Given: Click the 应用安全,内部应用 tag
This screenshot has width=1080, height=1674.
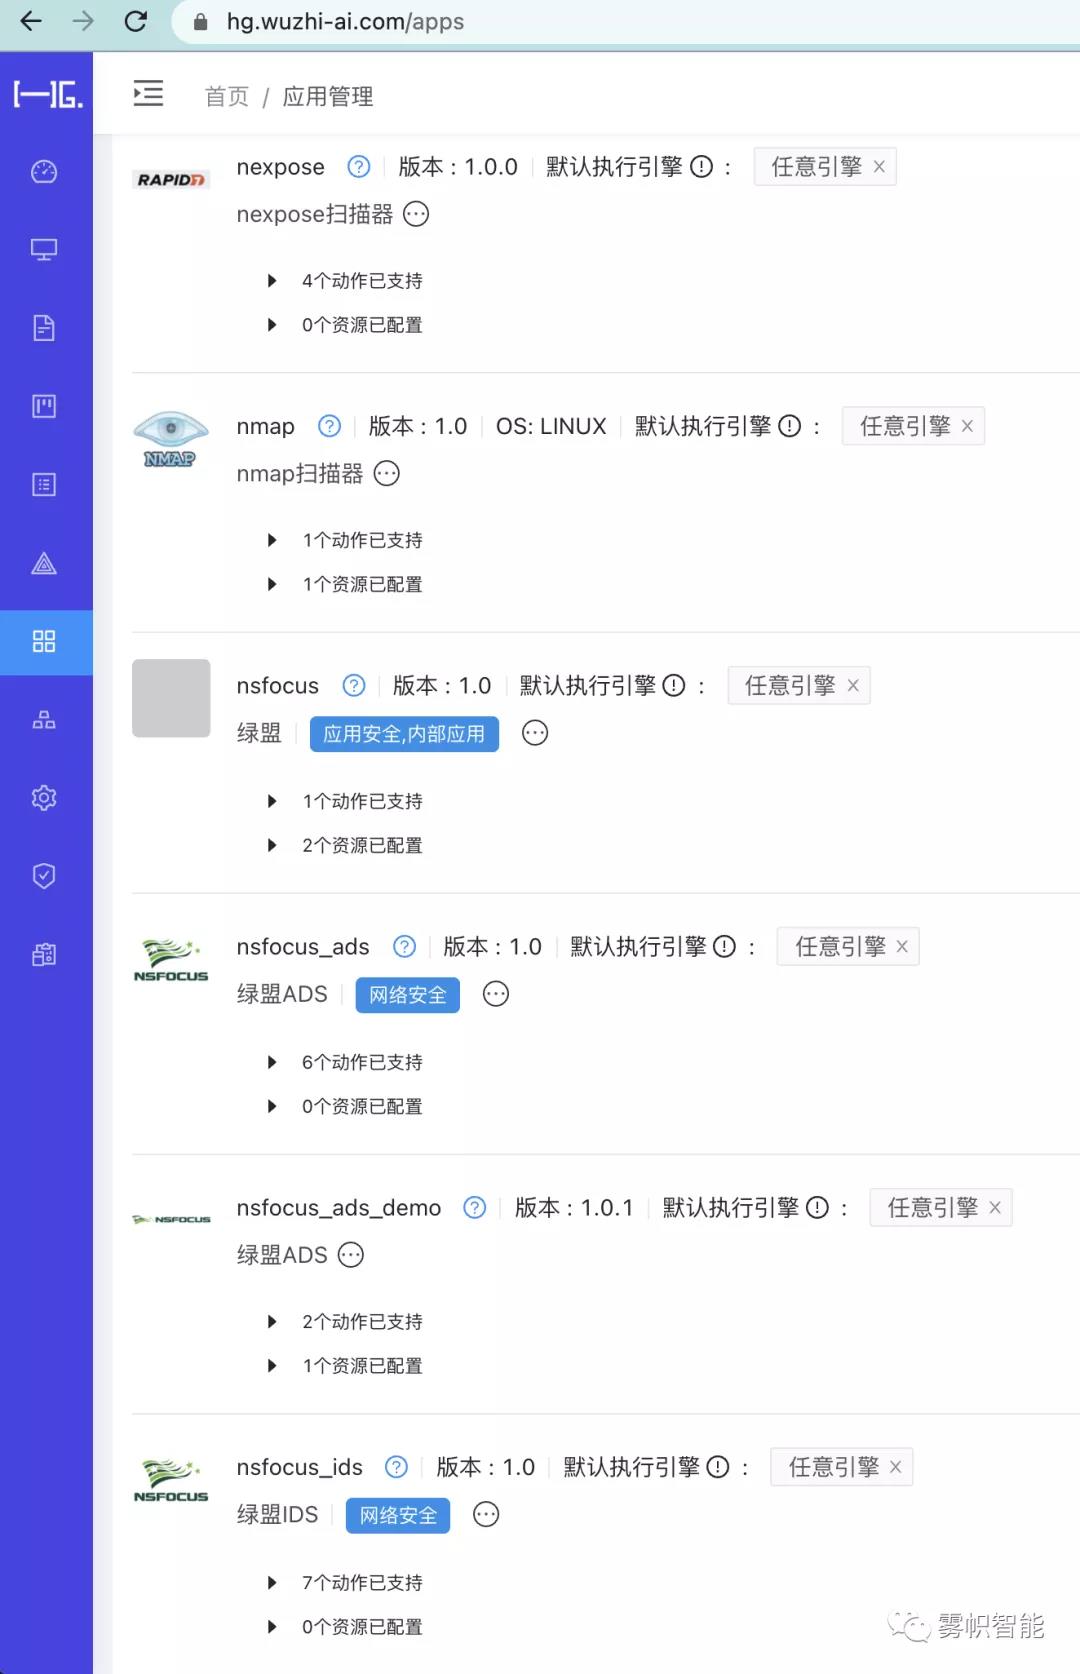Looking at the screenshot, I should point(404,734).
